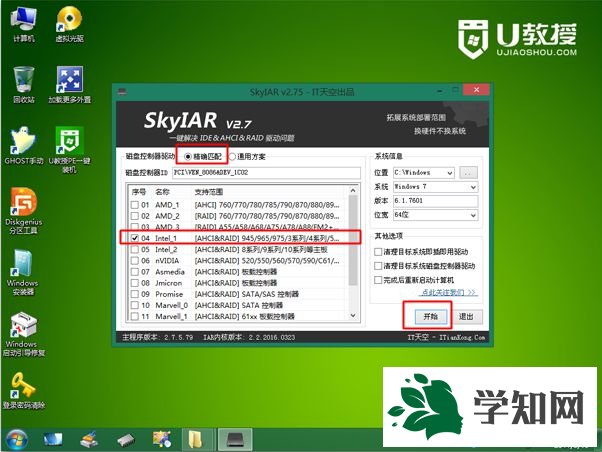Screen dimensions: 602x452
Task: Select the SkyIAR disk taskbar button
Action: (235, 439)
